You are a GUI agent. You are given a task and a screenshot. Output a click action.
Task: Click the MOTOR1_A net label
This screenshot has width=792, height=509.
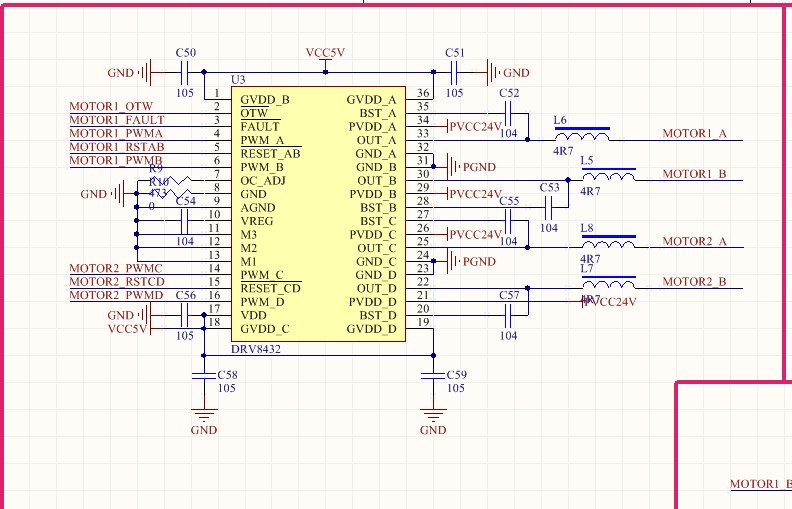pos(695,133)
